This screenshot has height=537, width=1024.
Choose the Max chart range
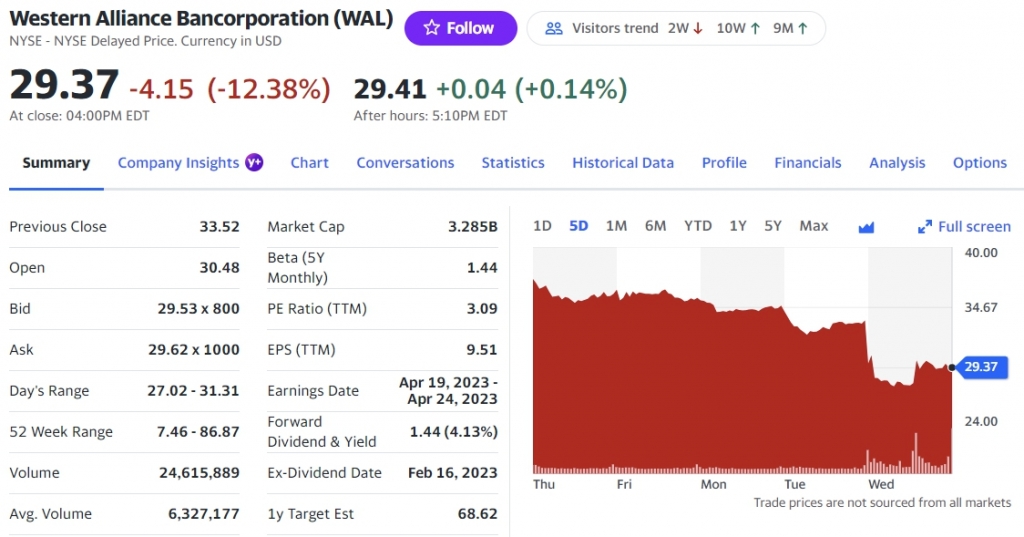(x=814, y=226)
